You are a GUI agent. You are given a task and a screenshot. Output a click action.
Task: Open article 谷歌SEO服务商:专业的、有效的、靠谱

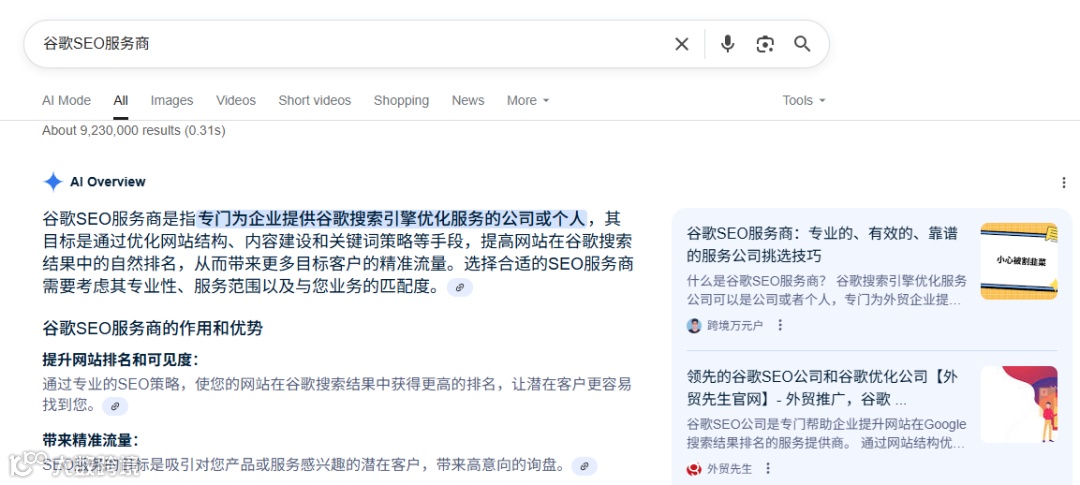822,245
